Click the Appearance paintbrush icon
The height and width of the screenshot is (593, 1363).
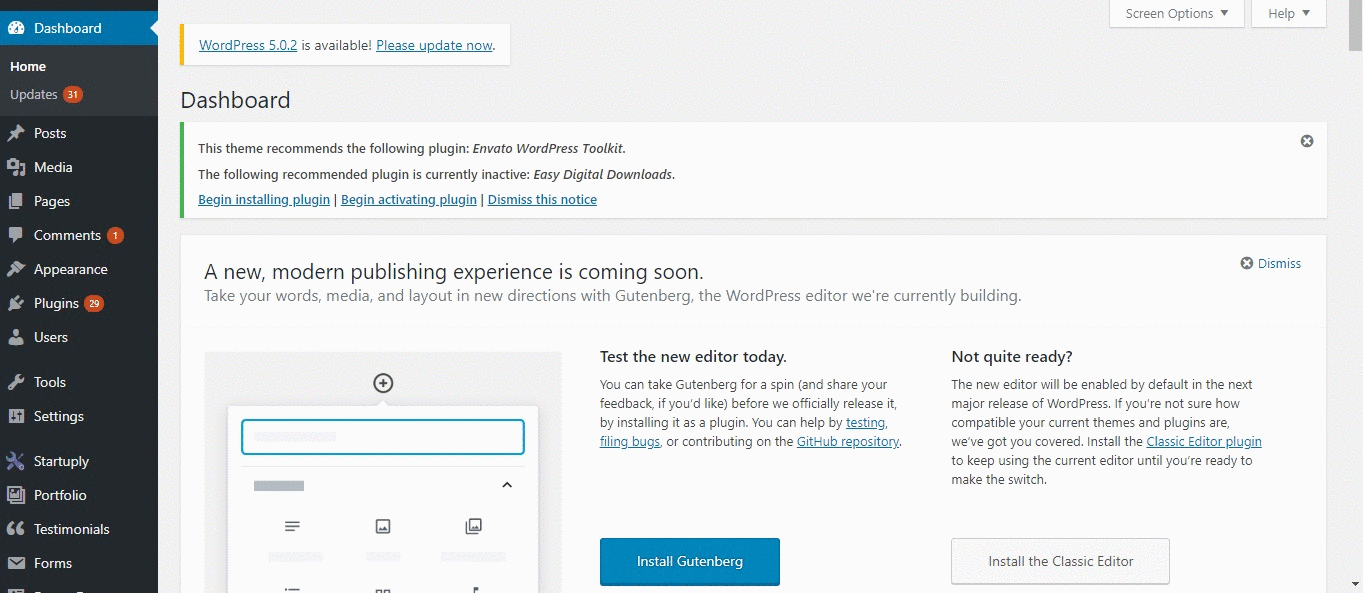[16, 269]
